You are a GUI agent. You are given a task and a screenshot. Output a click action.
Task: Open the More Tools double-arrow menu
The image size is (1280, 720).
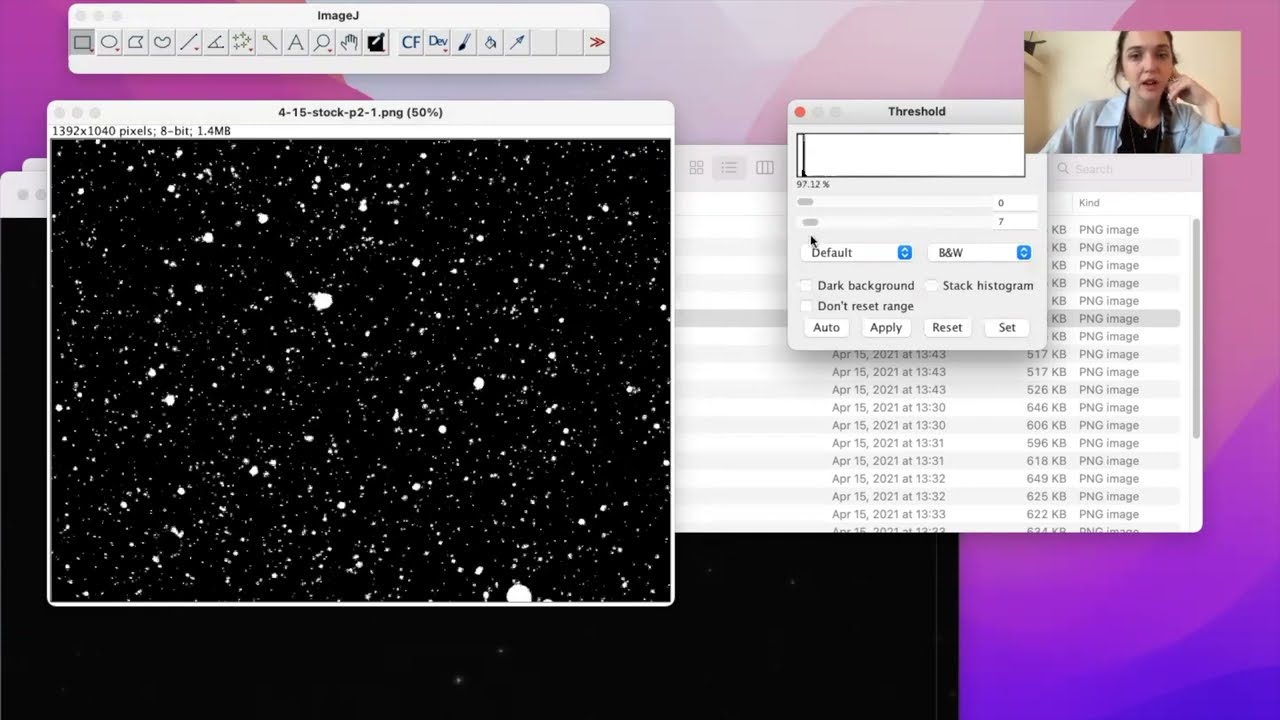[597, 42]
